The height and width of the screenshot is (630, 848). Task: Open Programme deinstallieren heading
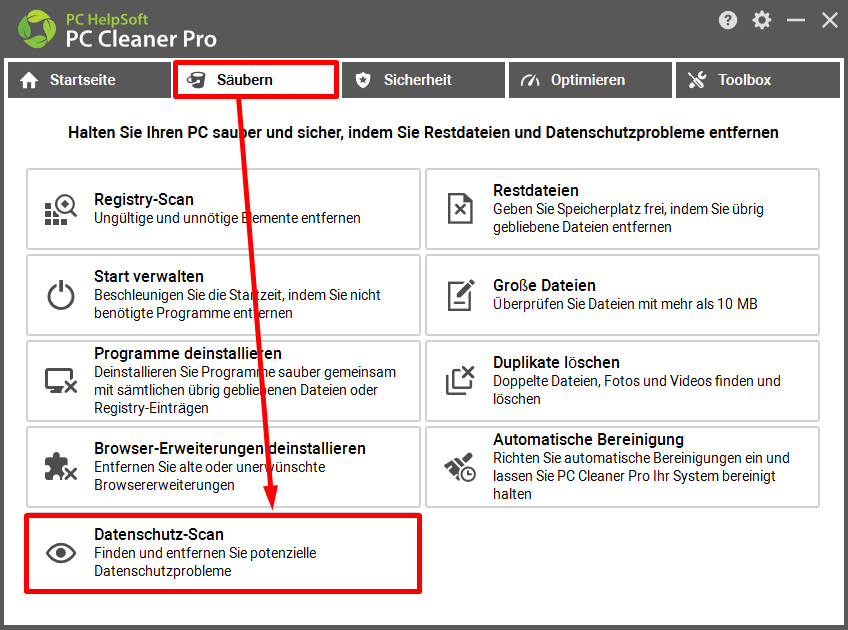point(188,354)
